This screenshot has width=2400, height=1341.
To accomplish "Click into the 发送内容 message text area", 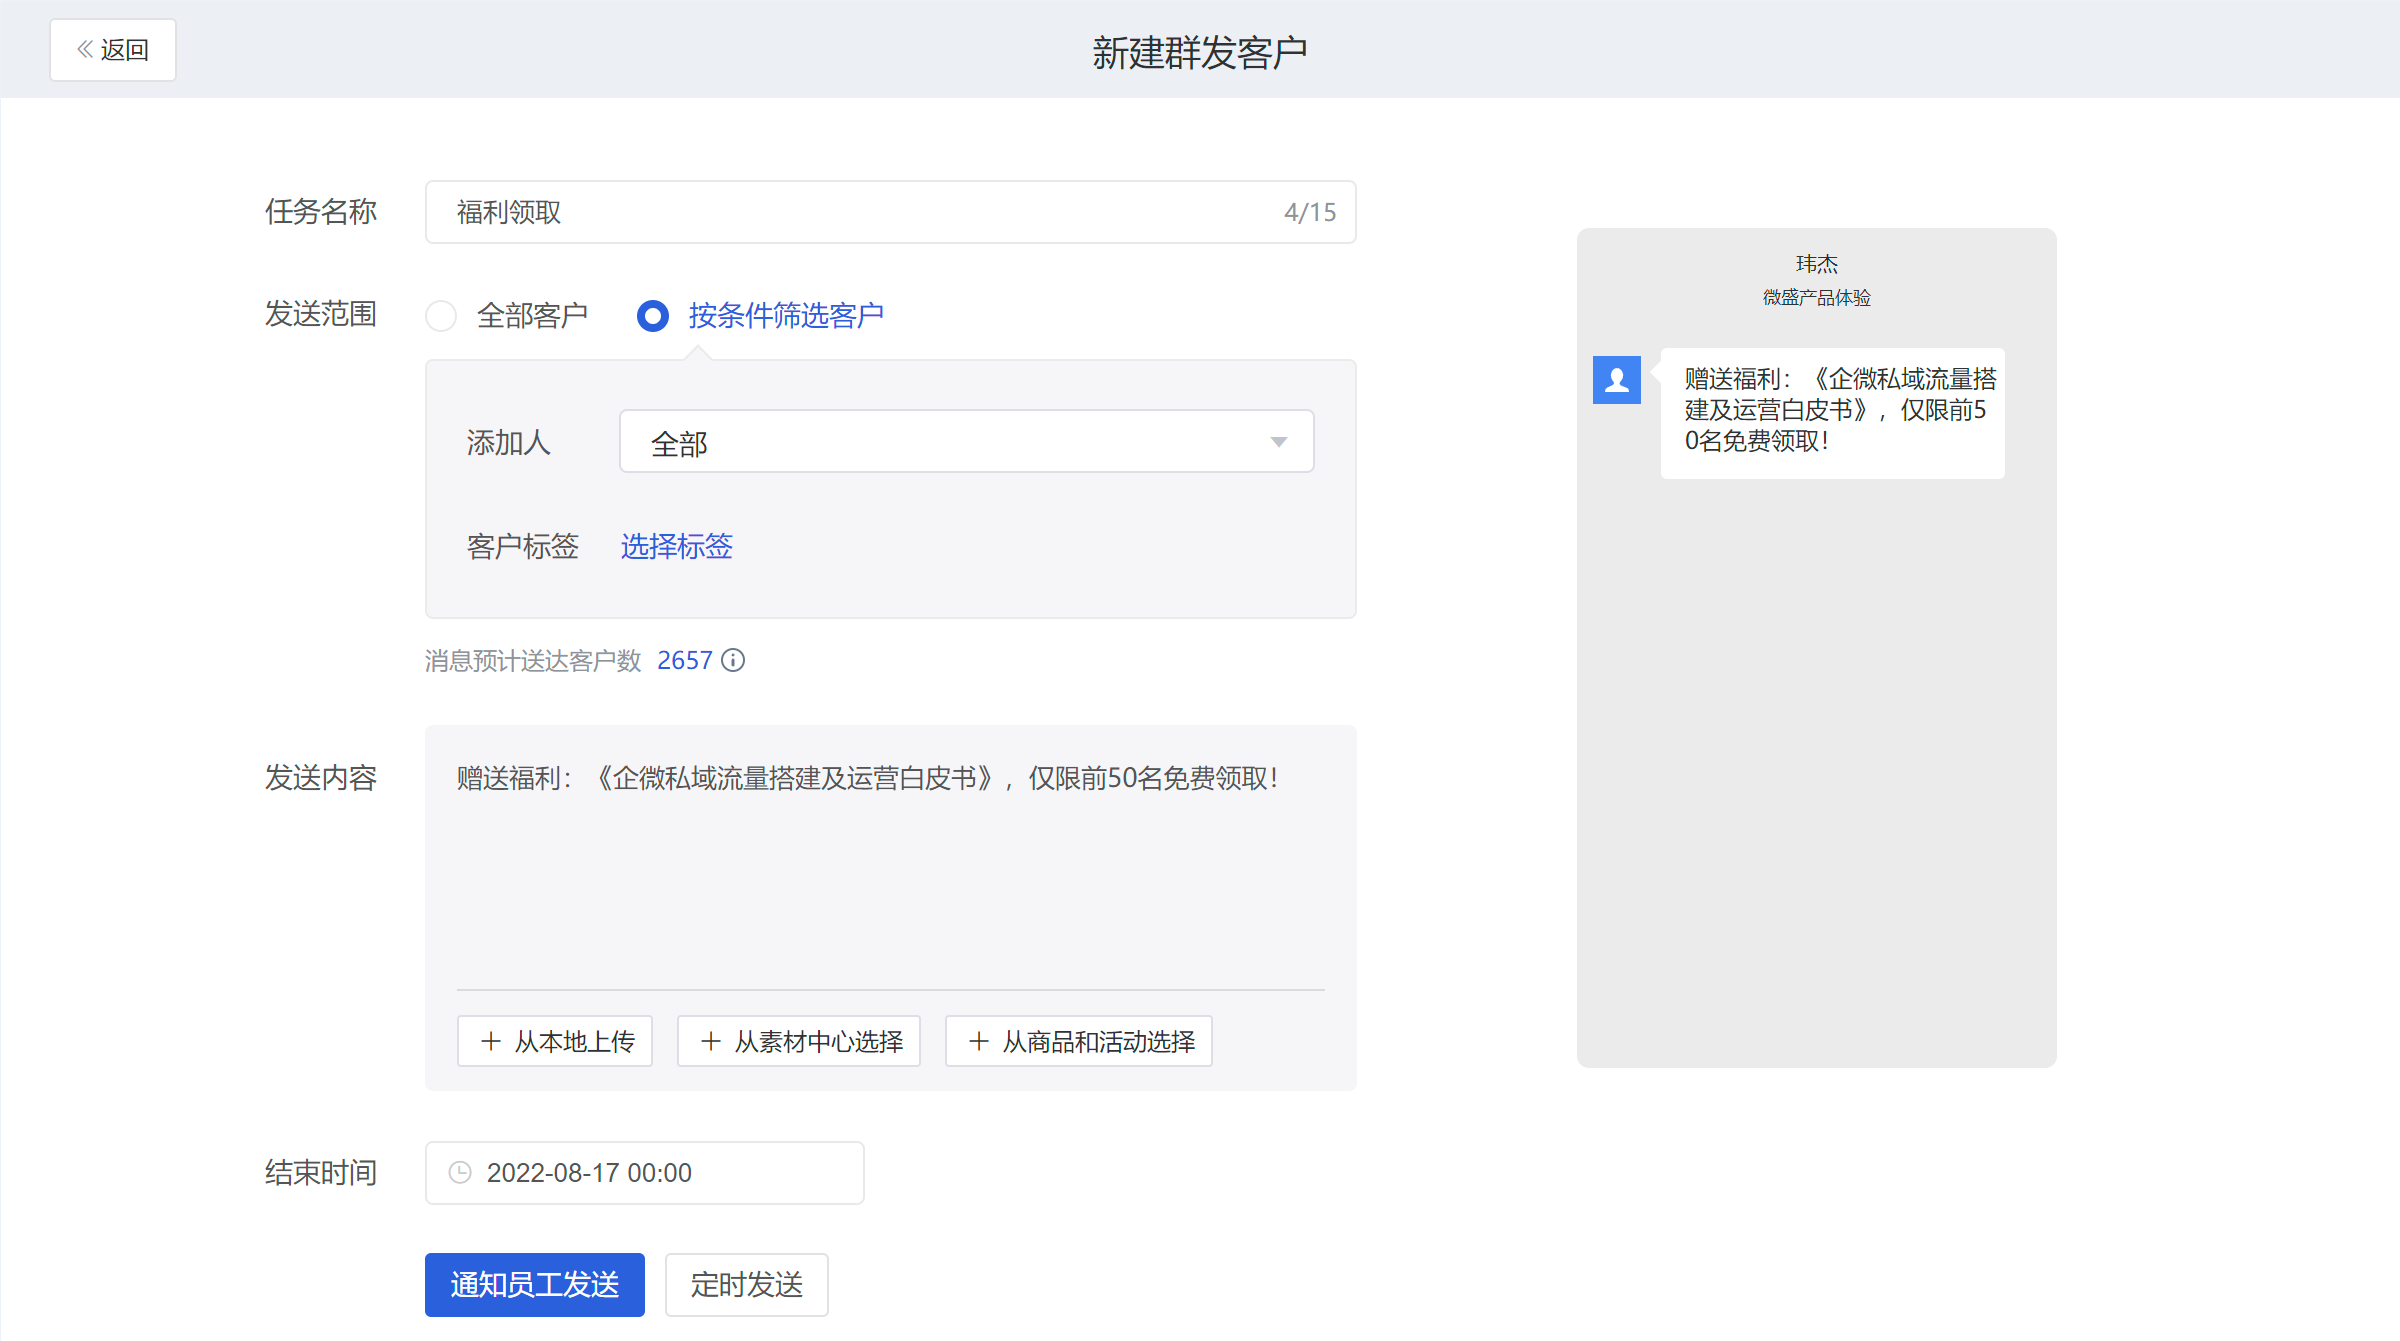I will point(891,860).
